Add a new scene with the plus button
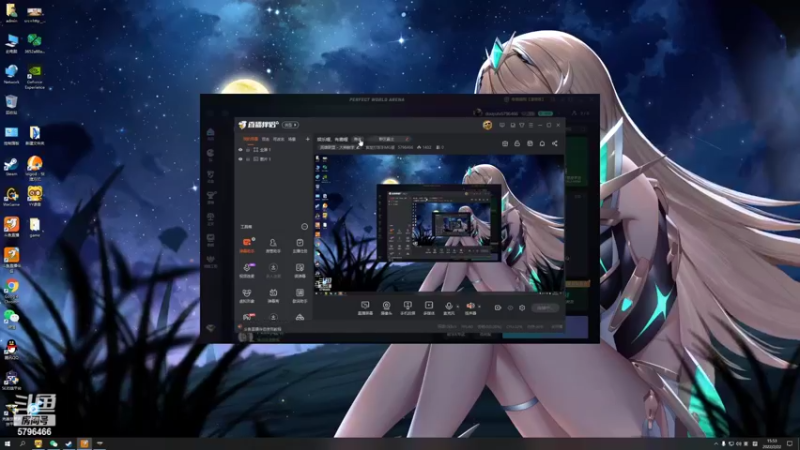 (x=308, y=139)
